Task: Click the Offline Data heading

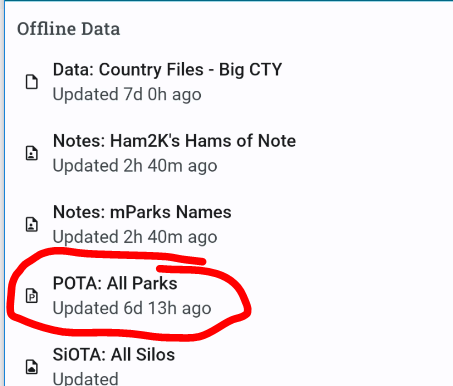Action: tap(68, 29)
